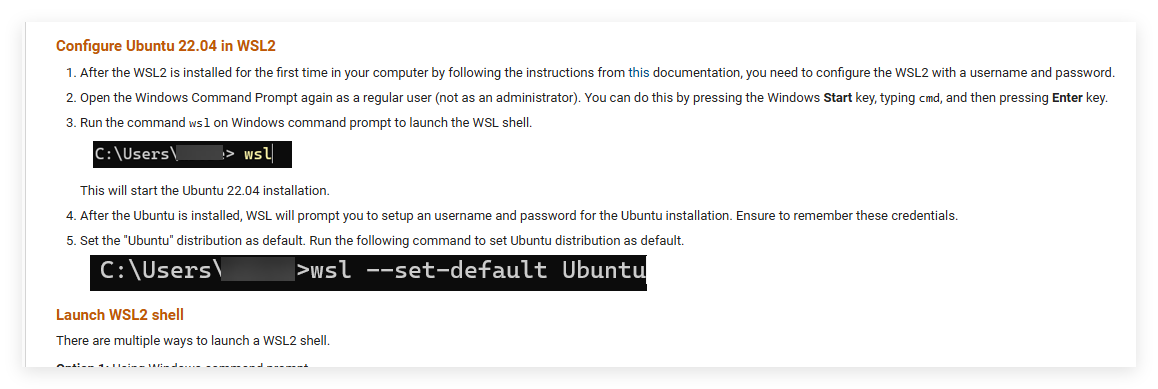The image size is (1158, 389).
Task: Click the step 5 text about default distribution
Action: click(x=382, y=241)
